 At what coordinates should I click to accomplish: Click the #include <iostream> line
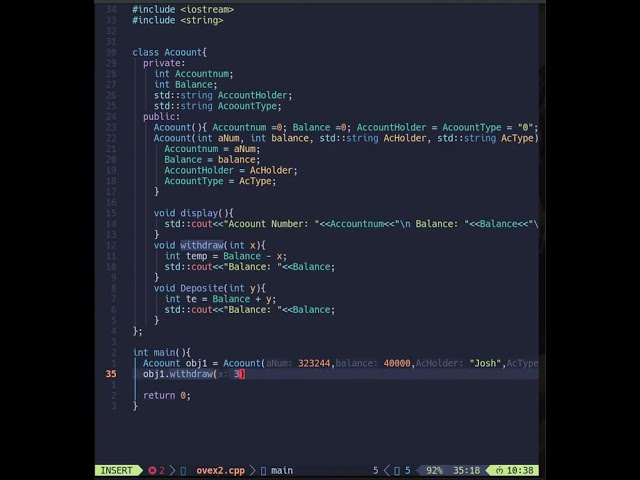click(x=183, y=9)
